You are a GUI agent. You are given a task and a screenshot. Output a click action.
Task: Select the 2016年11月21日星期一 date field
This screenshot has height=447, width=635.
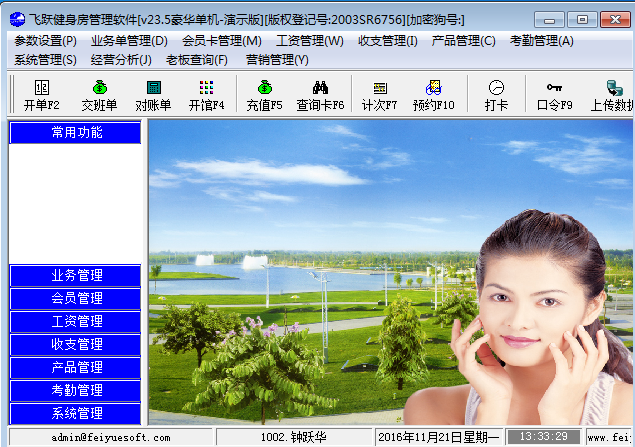coord(439,437)
